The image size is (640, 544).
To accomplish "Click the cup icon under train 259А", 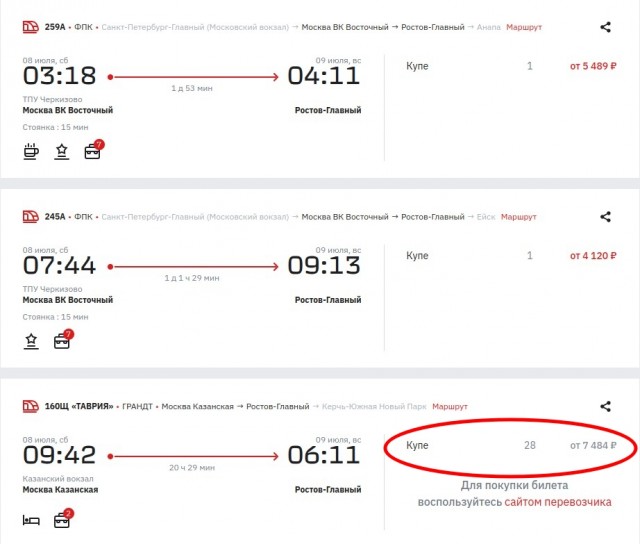I will [31, 152].
